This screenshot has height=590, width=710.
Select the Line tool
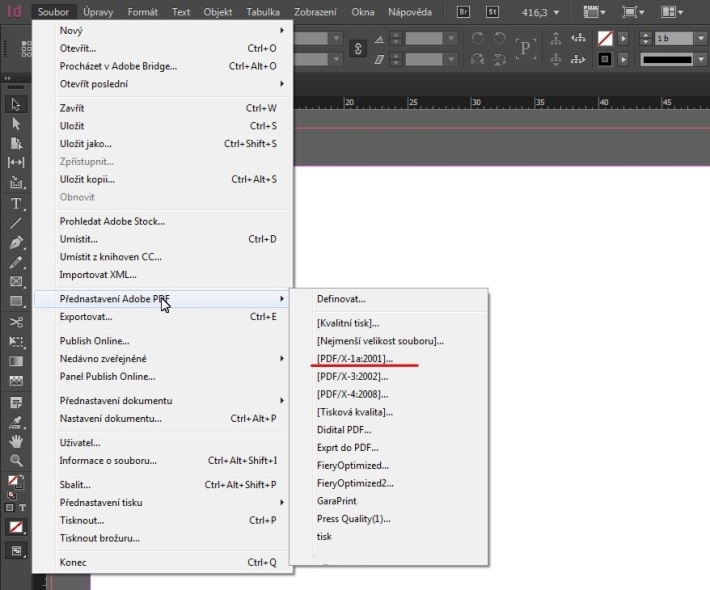(x=16, y=223)
